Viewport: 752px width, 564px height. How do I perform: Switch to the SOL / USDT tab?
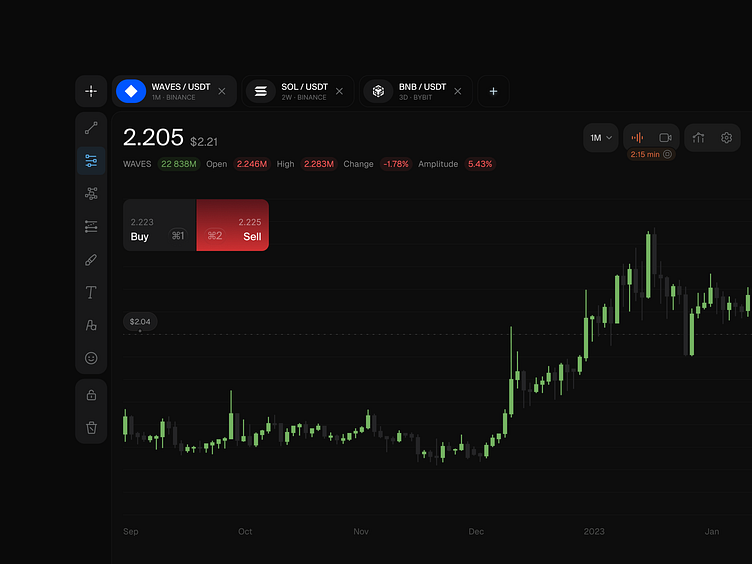[298, 91]
